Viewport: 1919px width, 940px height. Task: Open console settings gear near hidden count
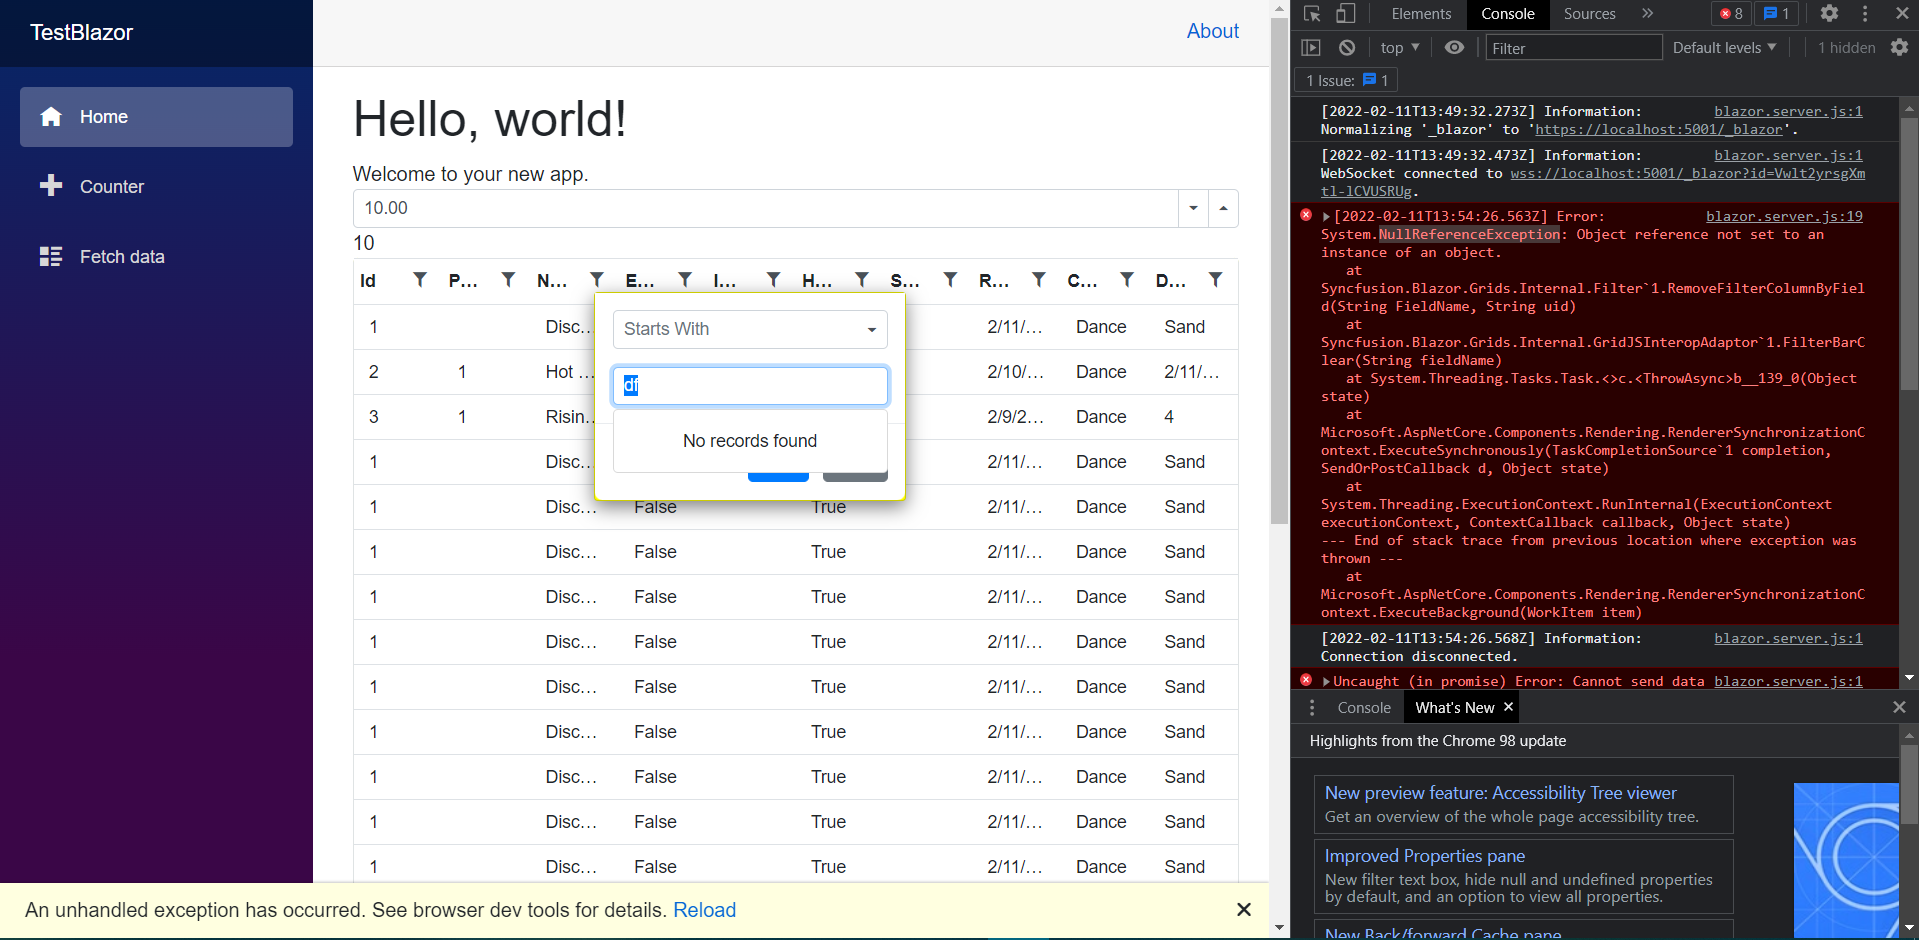pos(1899,48)
